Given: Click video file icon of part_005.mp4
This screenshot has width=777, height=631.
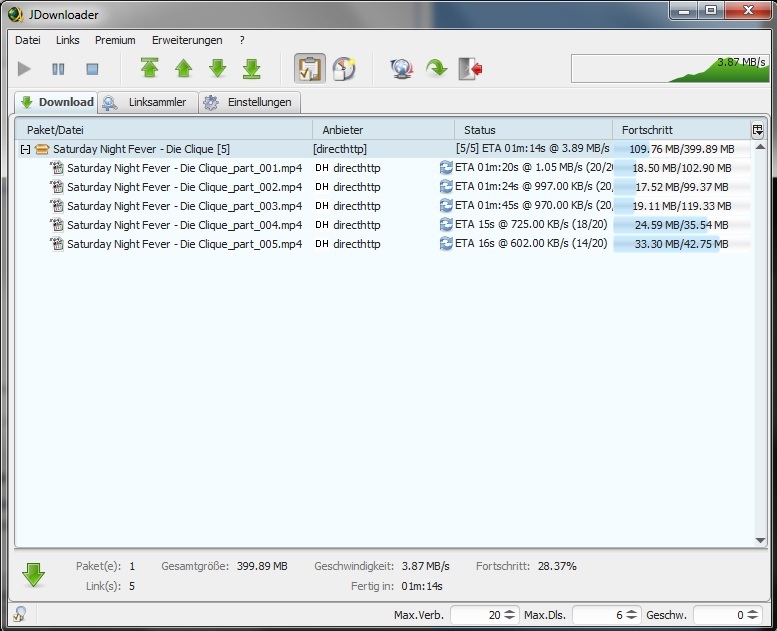Looking at the screenshot, I should point(57,244).
